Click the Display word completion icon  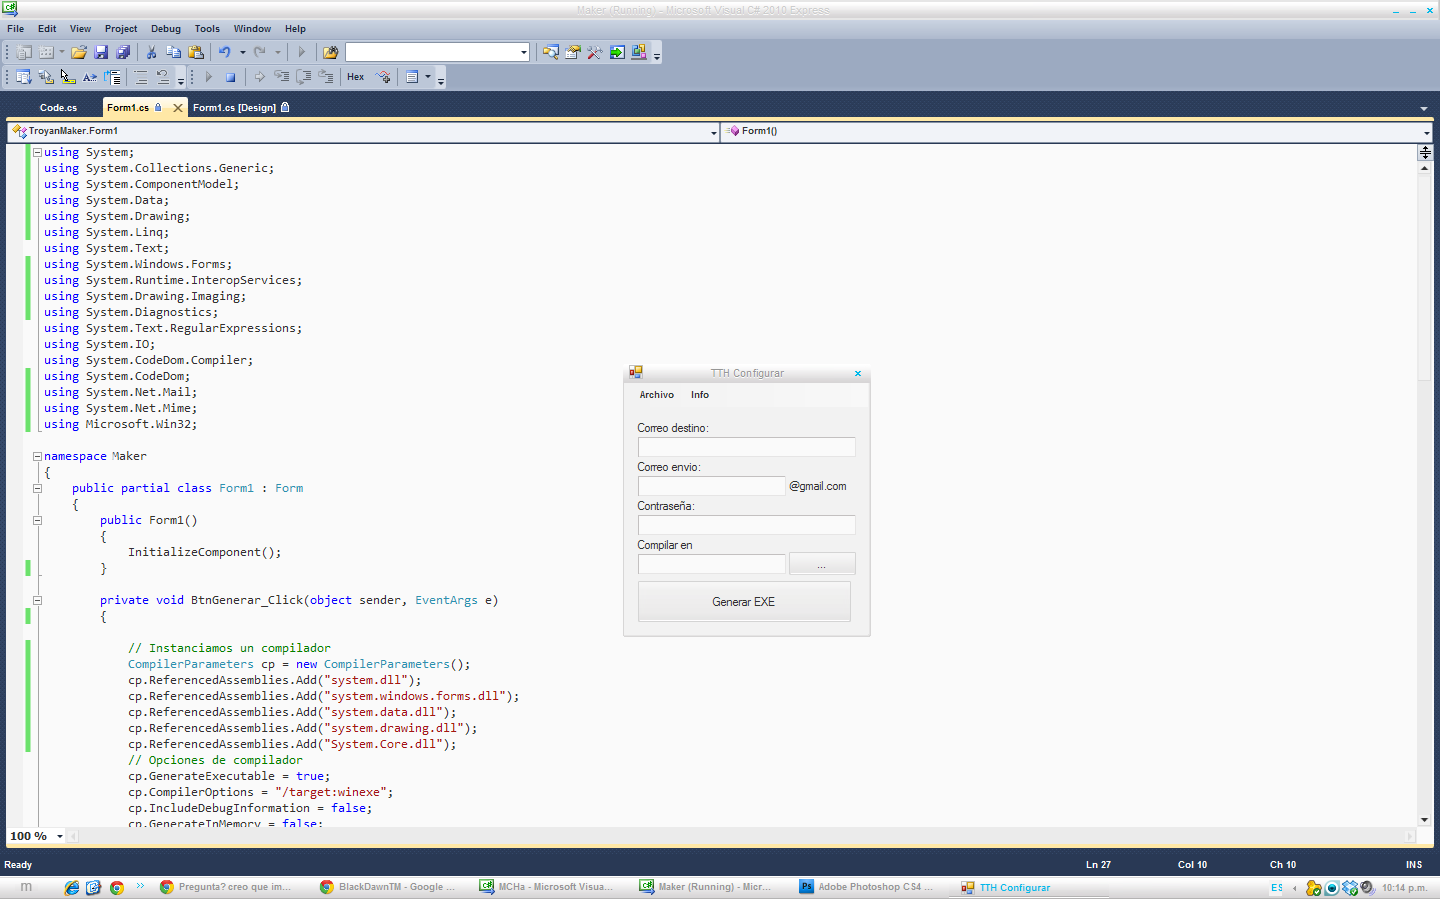click(90, 77)
